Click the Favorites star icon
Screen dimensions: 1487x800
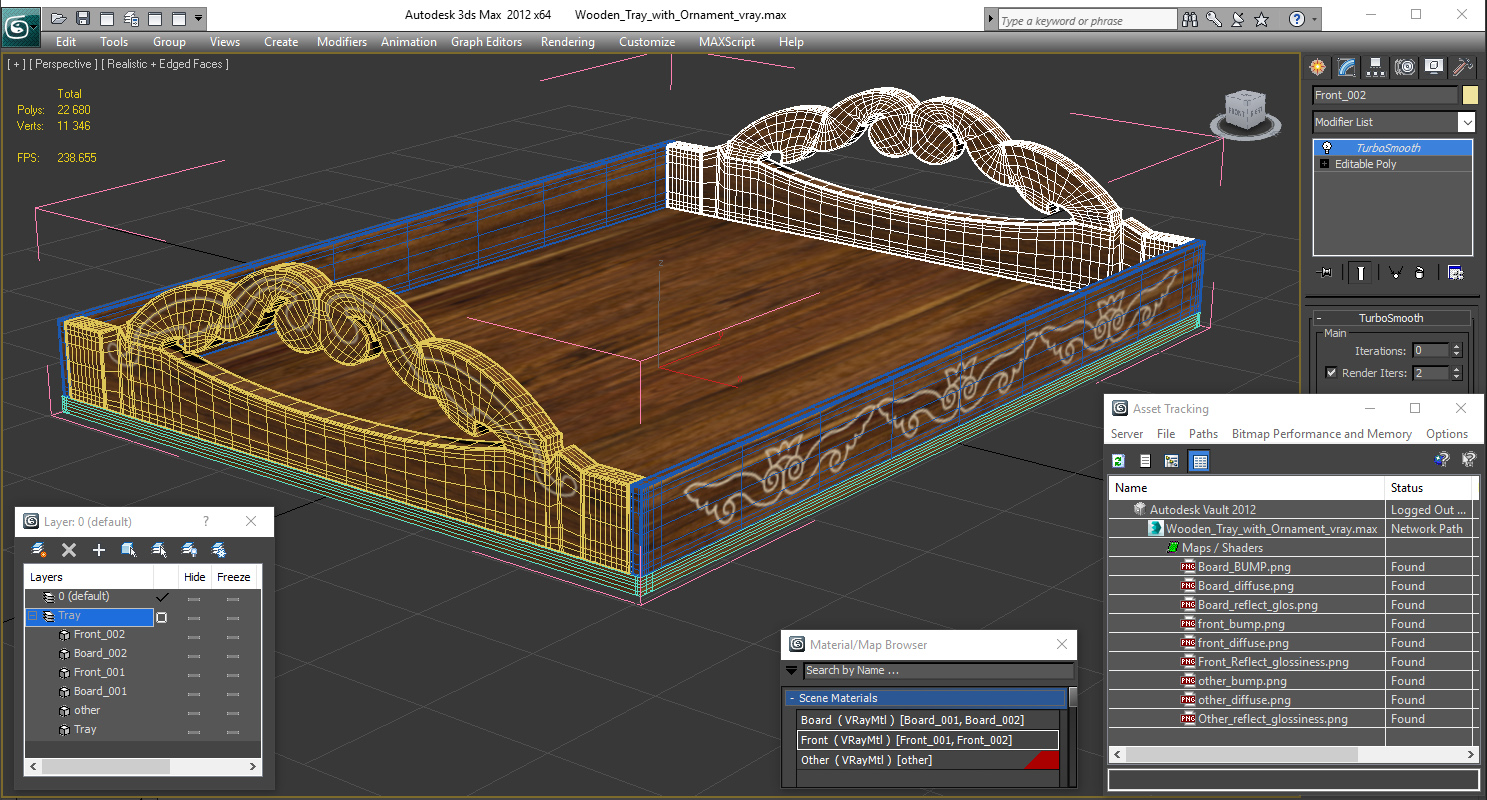[1262, 19]
